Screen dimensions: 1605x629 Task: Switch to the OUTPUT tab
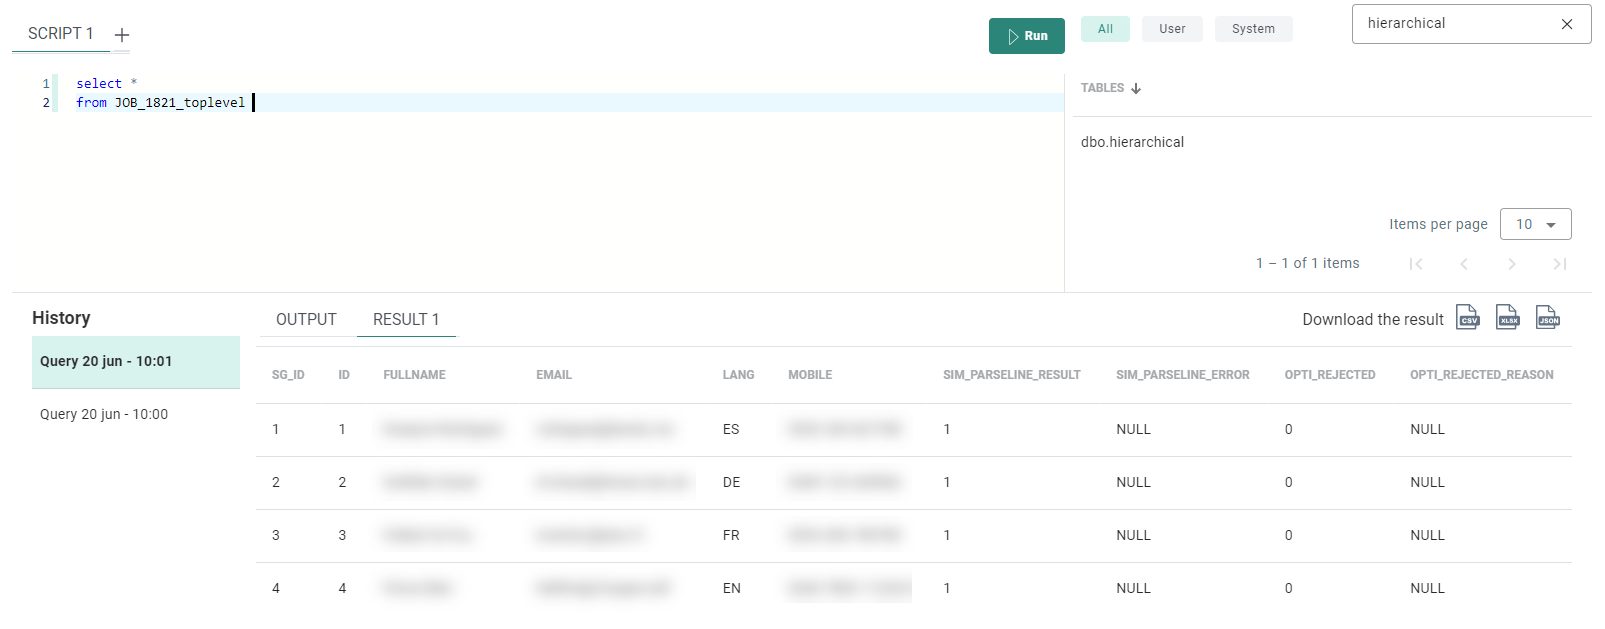(306, 319)
